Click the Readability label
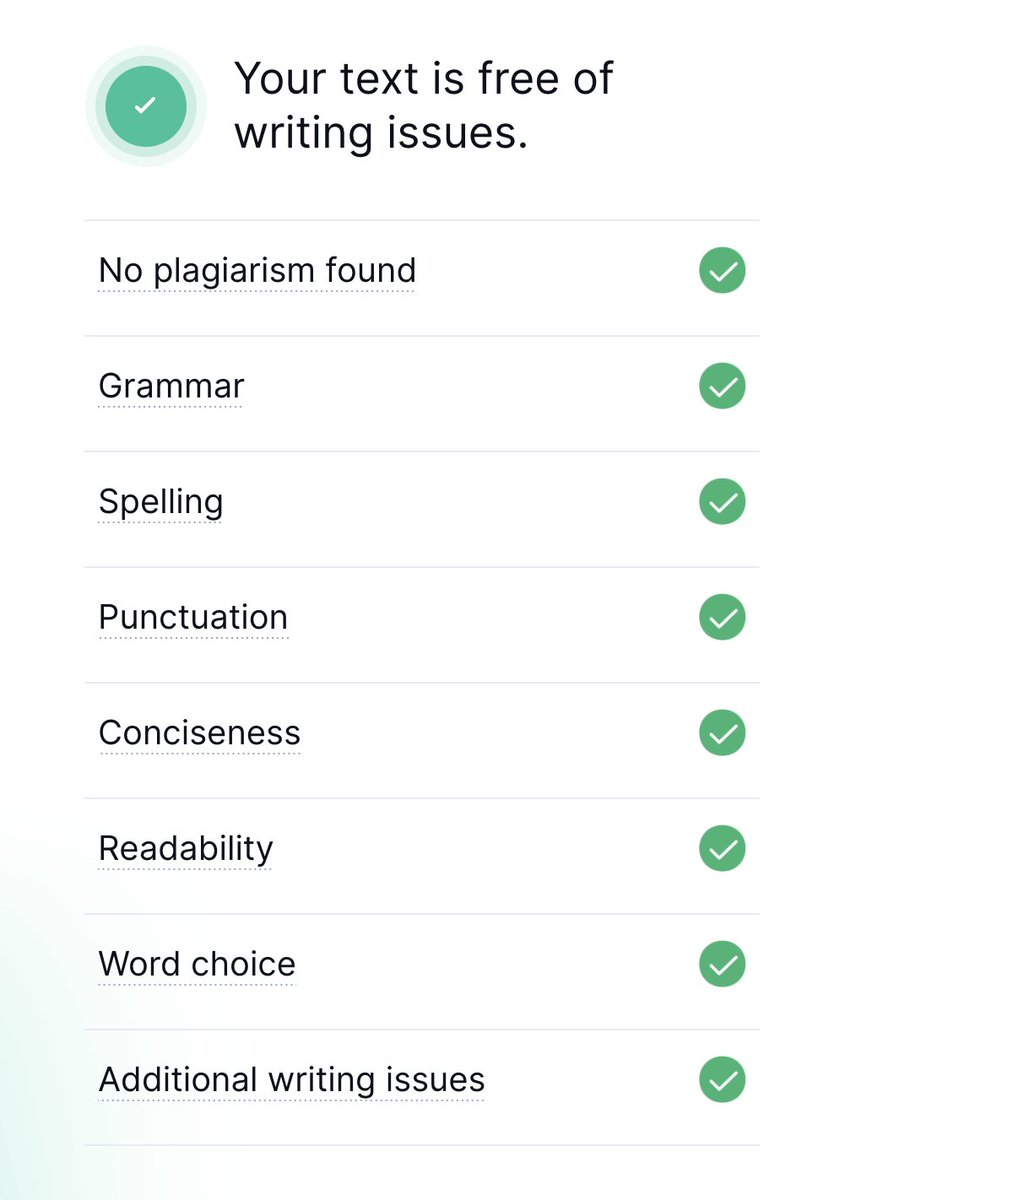This screenshot has width=1013, height=1200. pos(185,849)
